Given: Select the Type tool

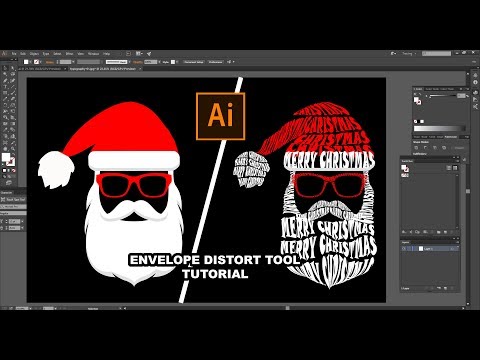Looking at the screenshot, I should (x=5, y=86).
